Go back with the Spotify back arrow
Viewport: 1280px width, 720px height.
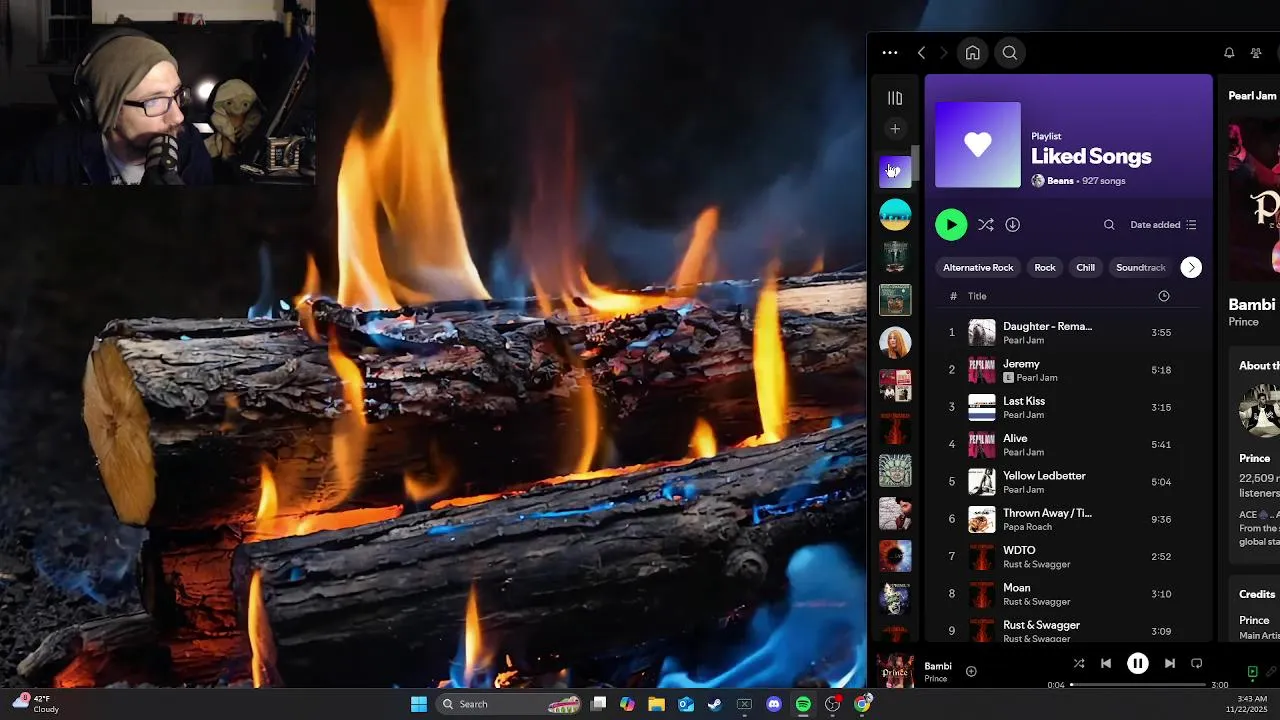tap(921, 53)
